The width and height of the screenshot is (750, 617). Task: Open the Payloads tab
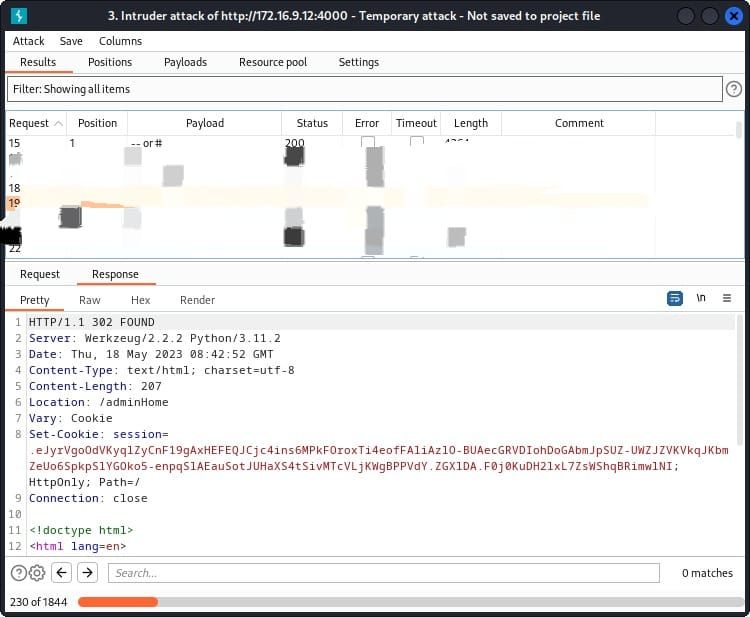pos(185,62)
